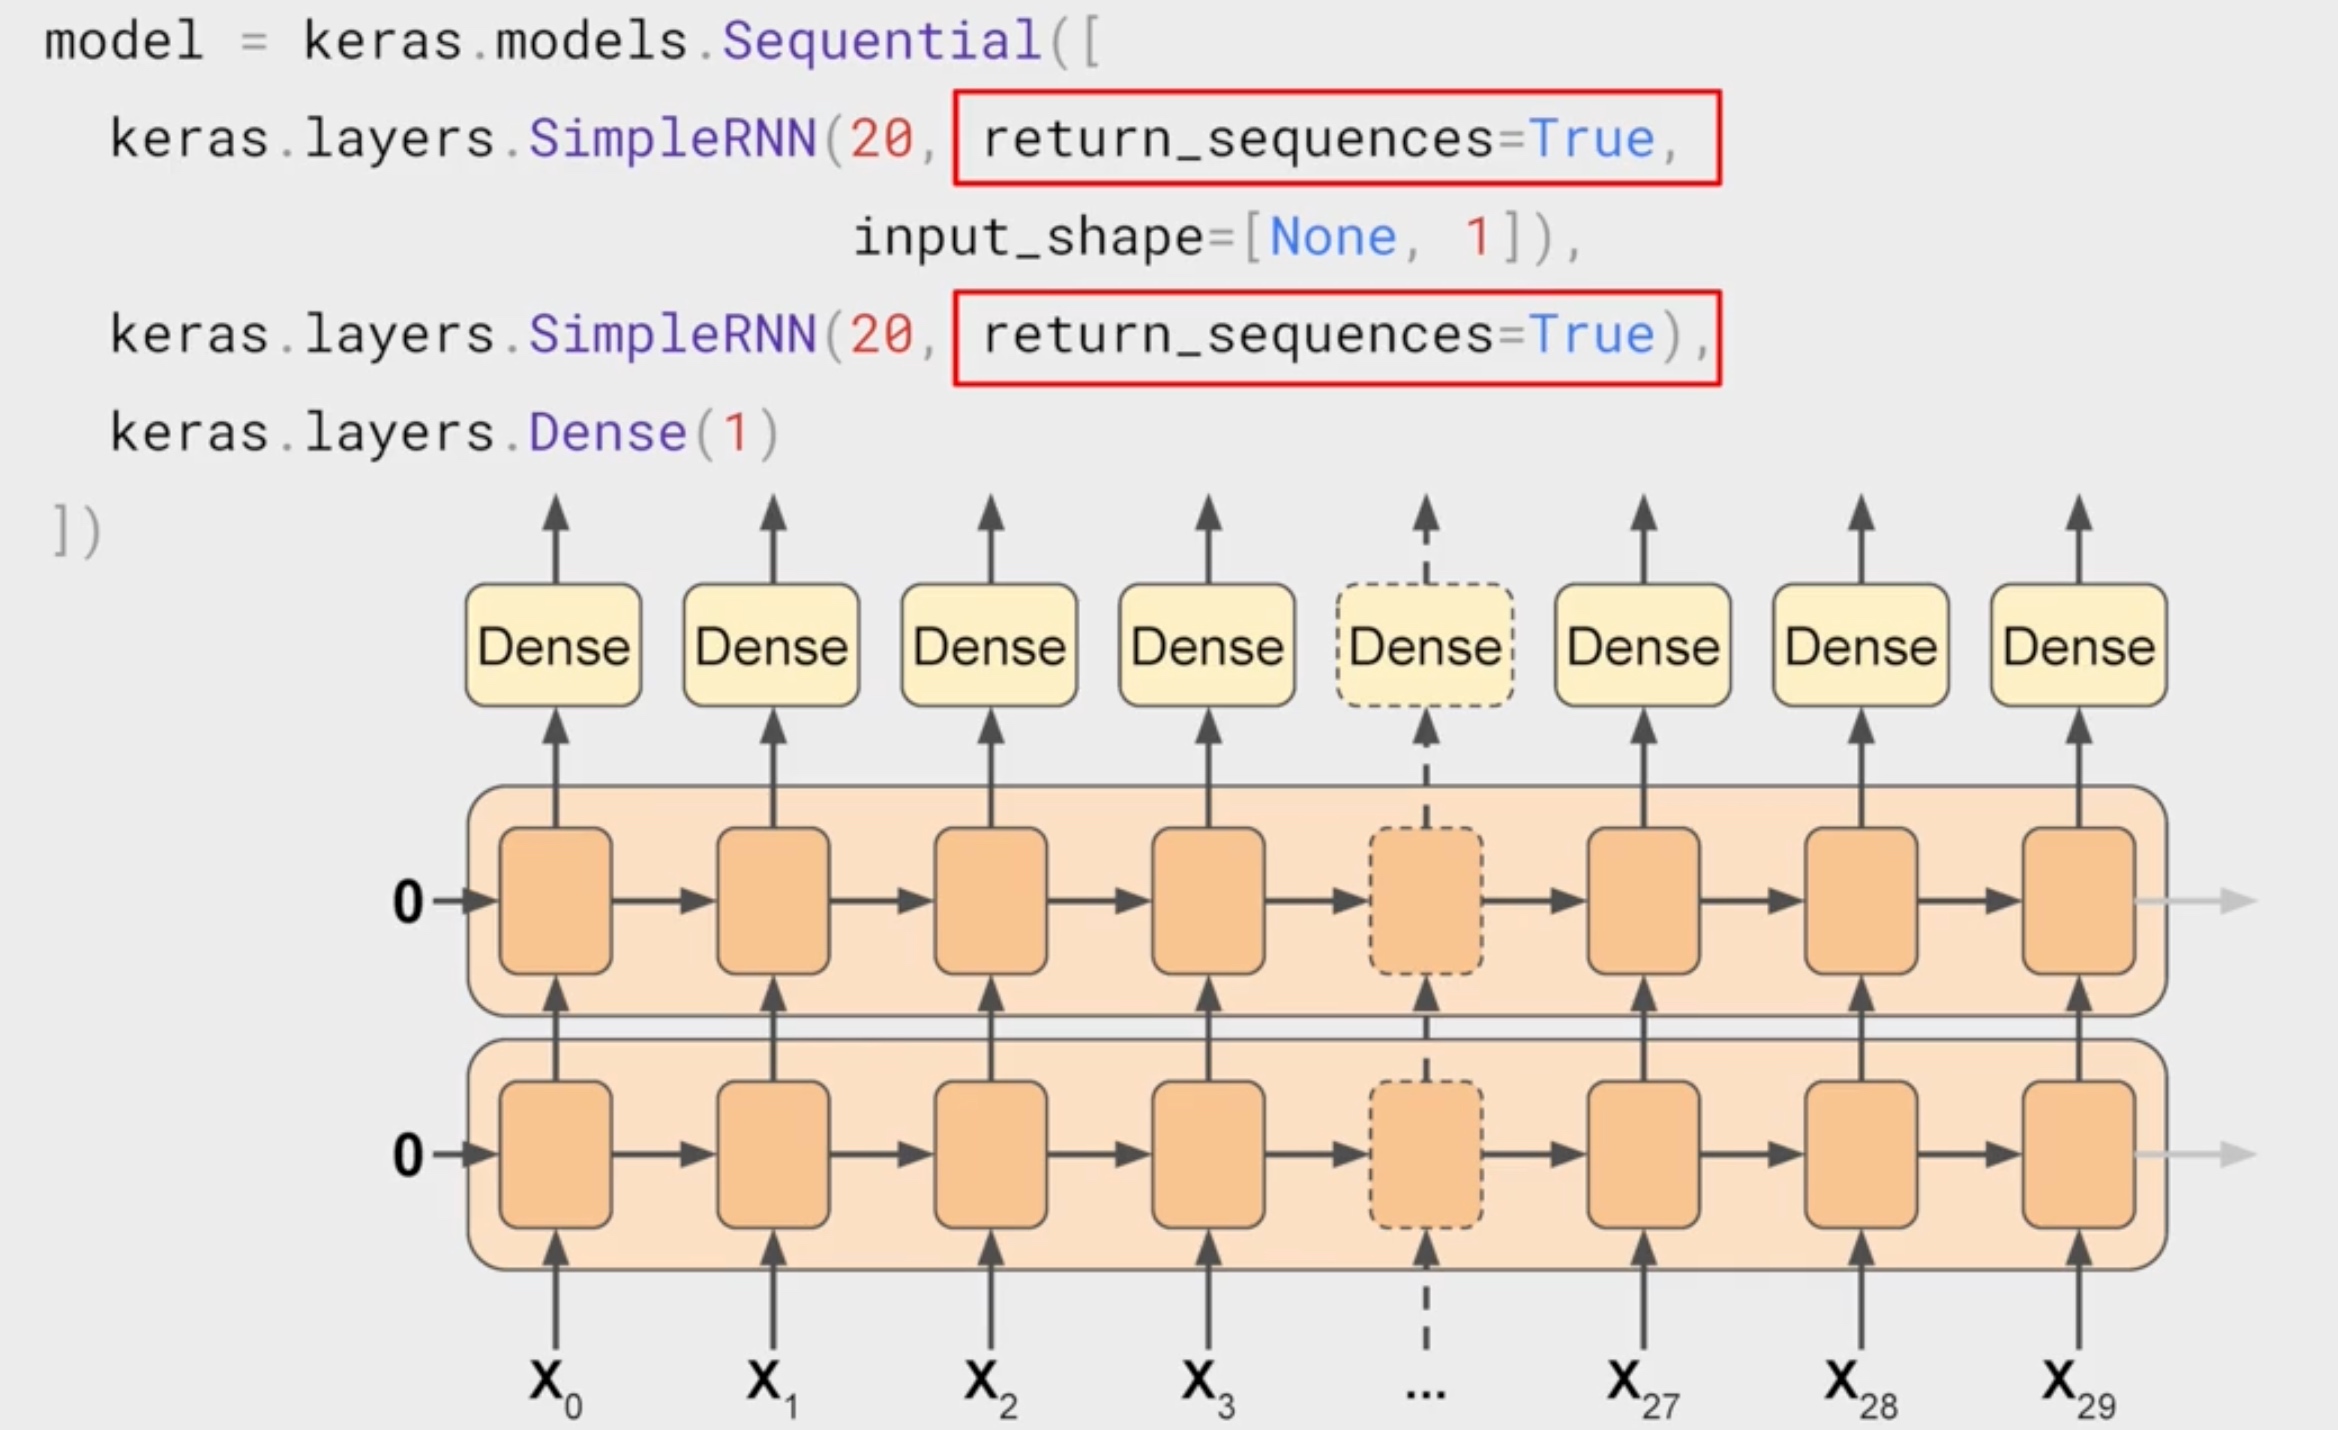2338x1430 pixels.
Task: Click the ellipsis label between x3 and x27
Action: 1426,1392
